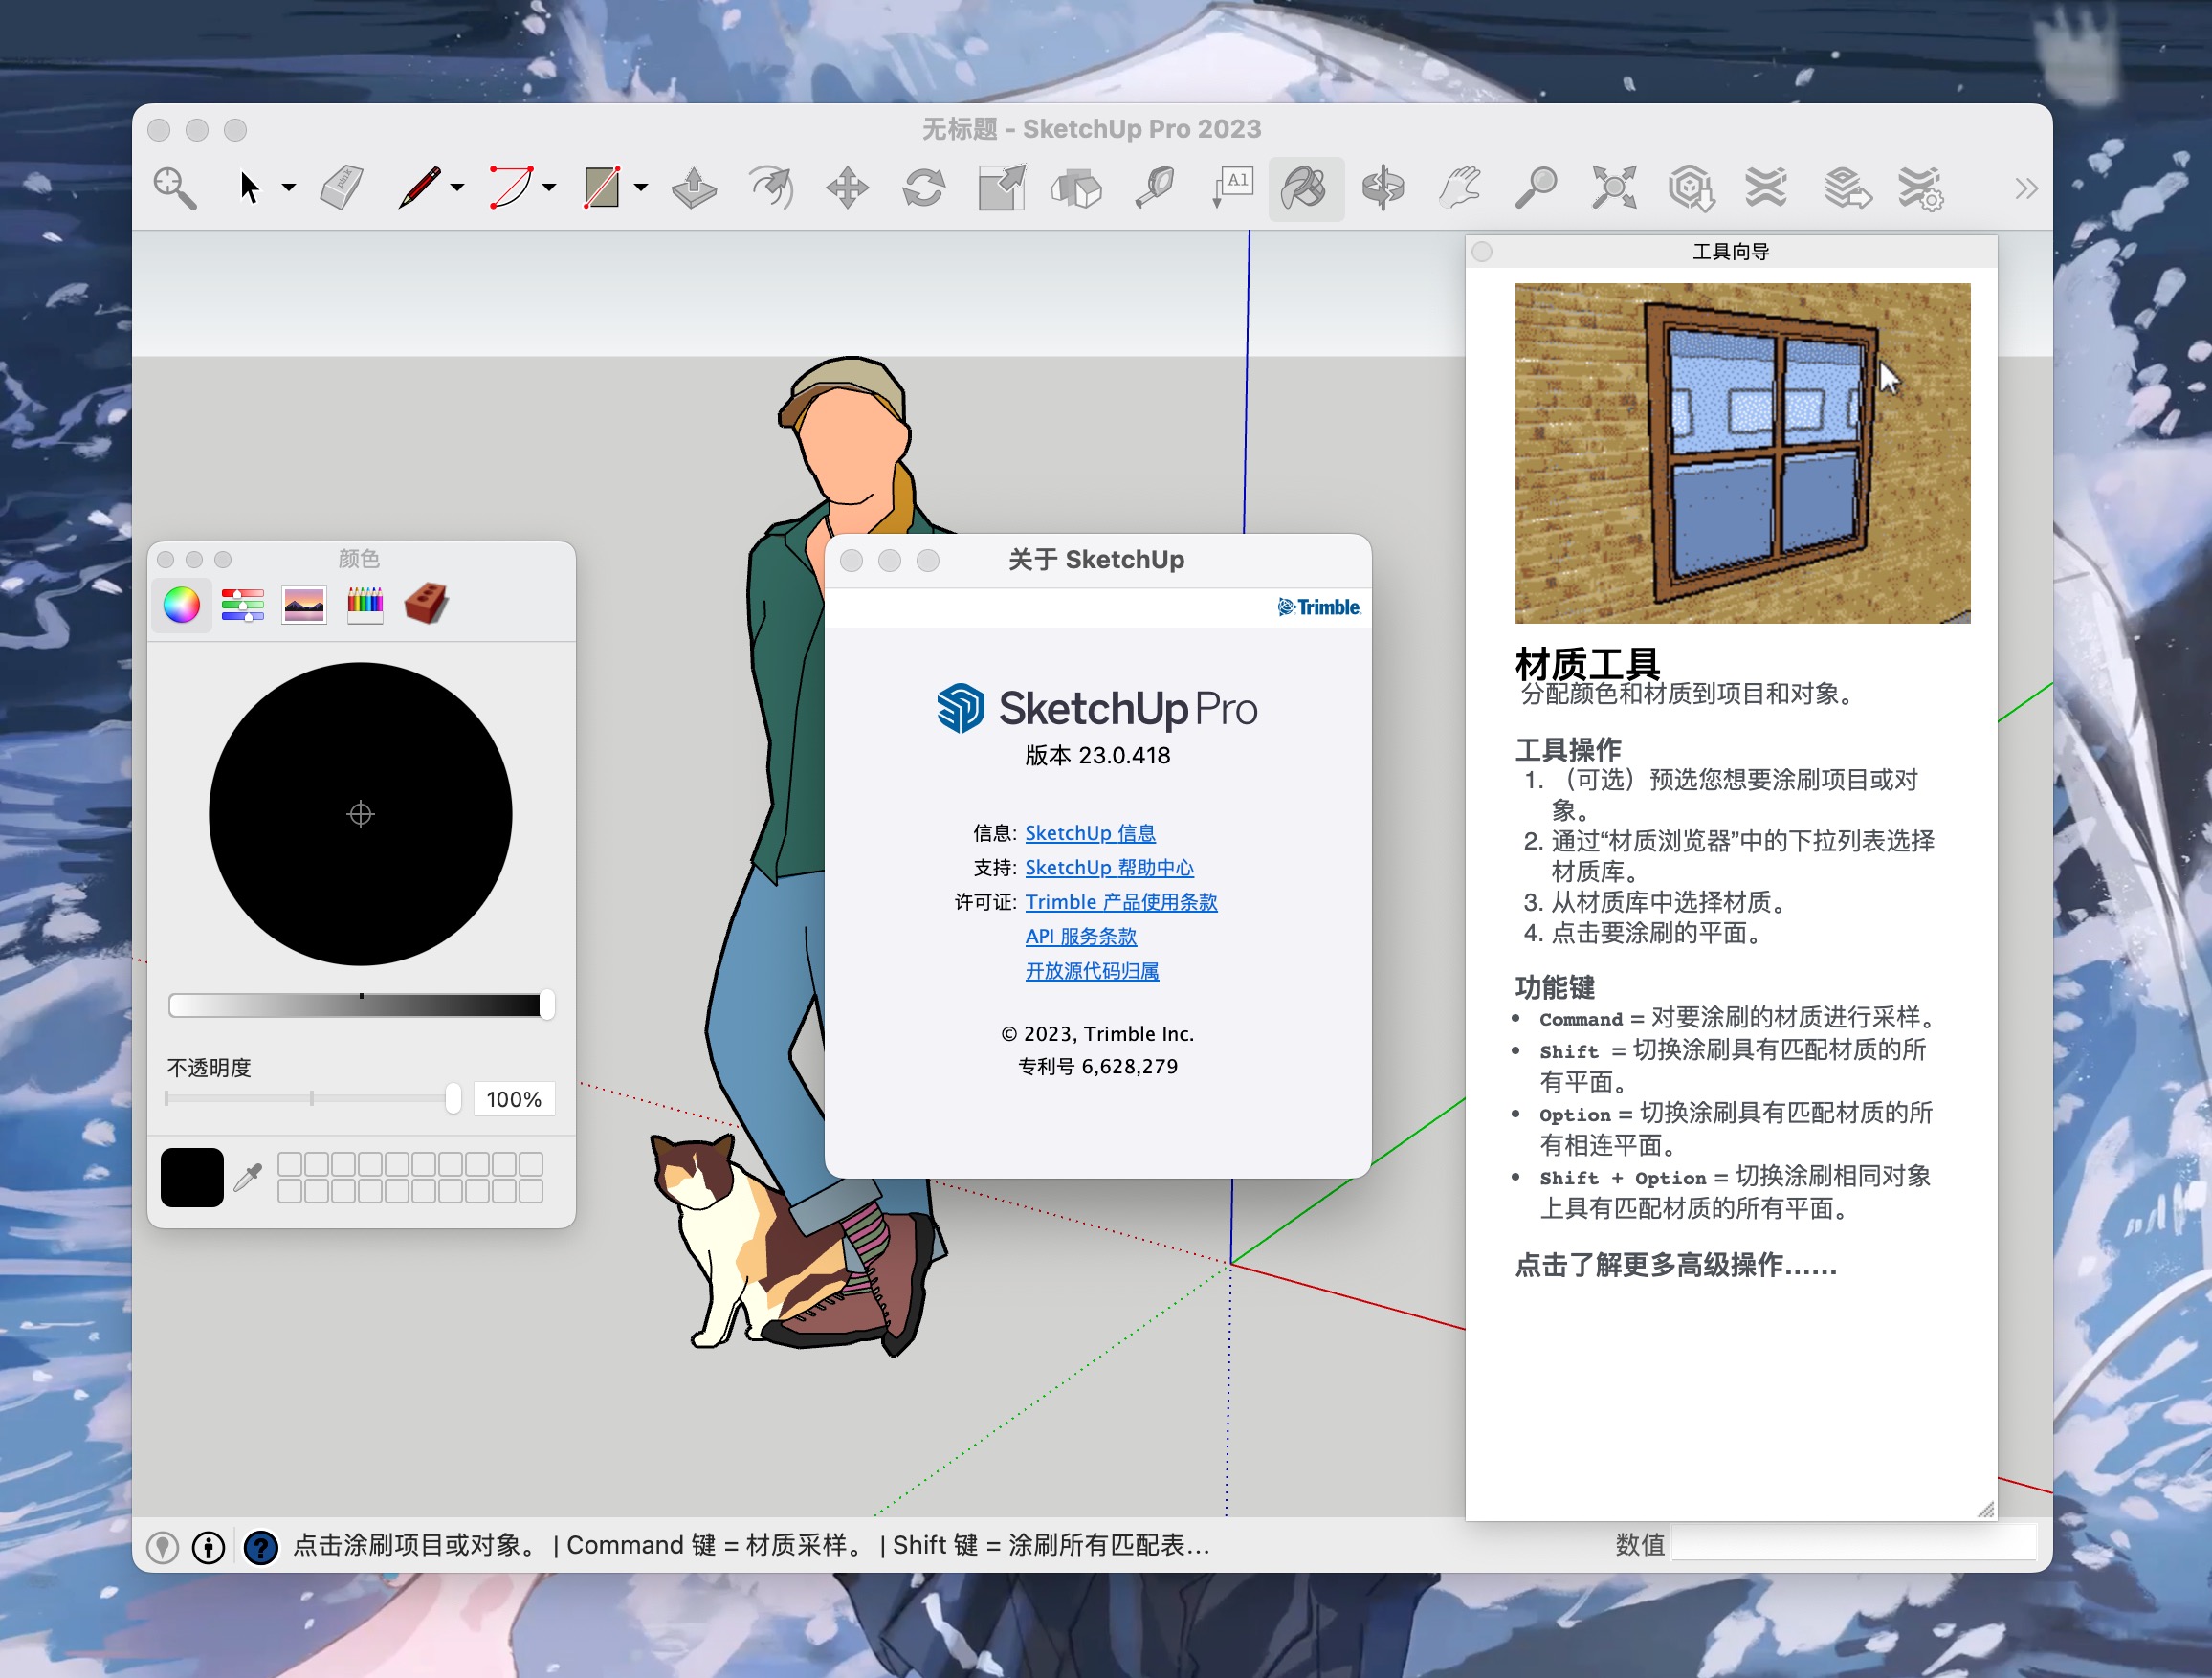Switch to color wheel tab
Image resolution: width=2212 pixels, height=1678 pixels.
point(181,605)
